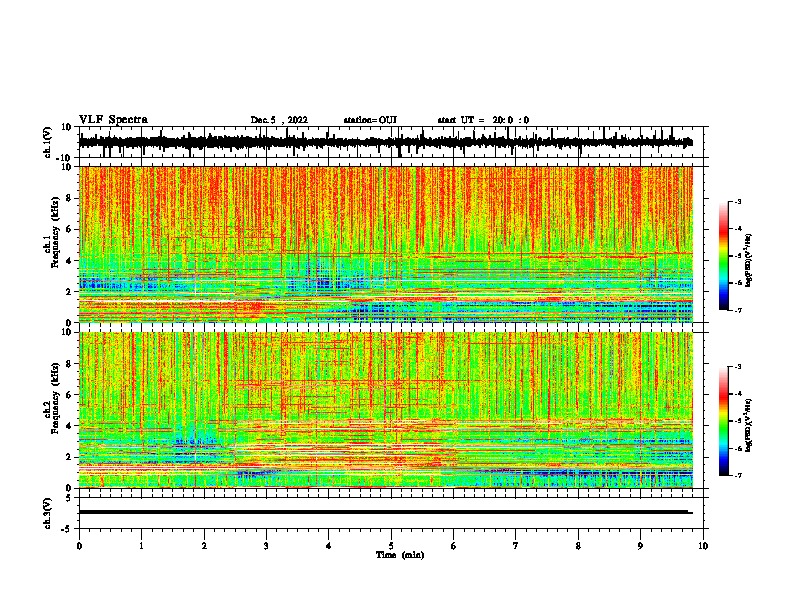Click the ch.1 voltage waveform trace panel
This screenshot has width=792, height=612.
[391, 142]
